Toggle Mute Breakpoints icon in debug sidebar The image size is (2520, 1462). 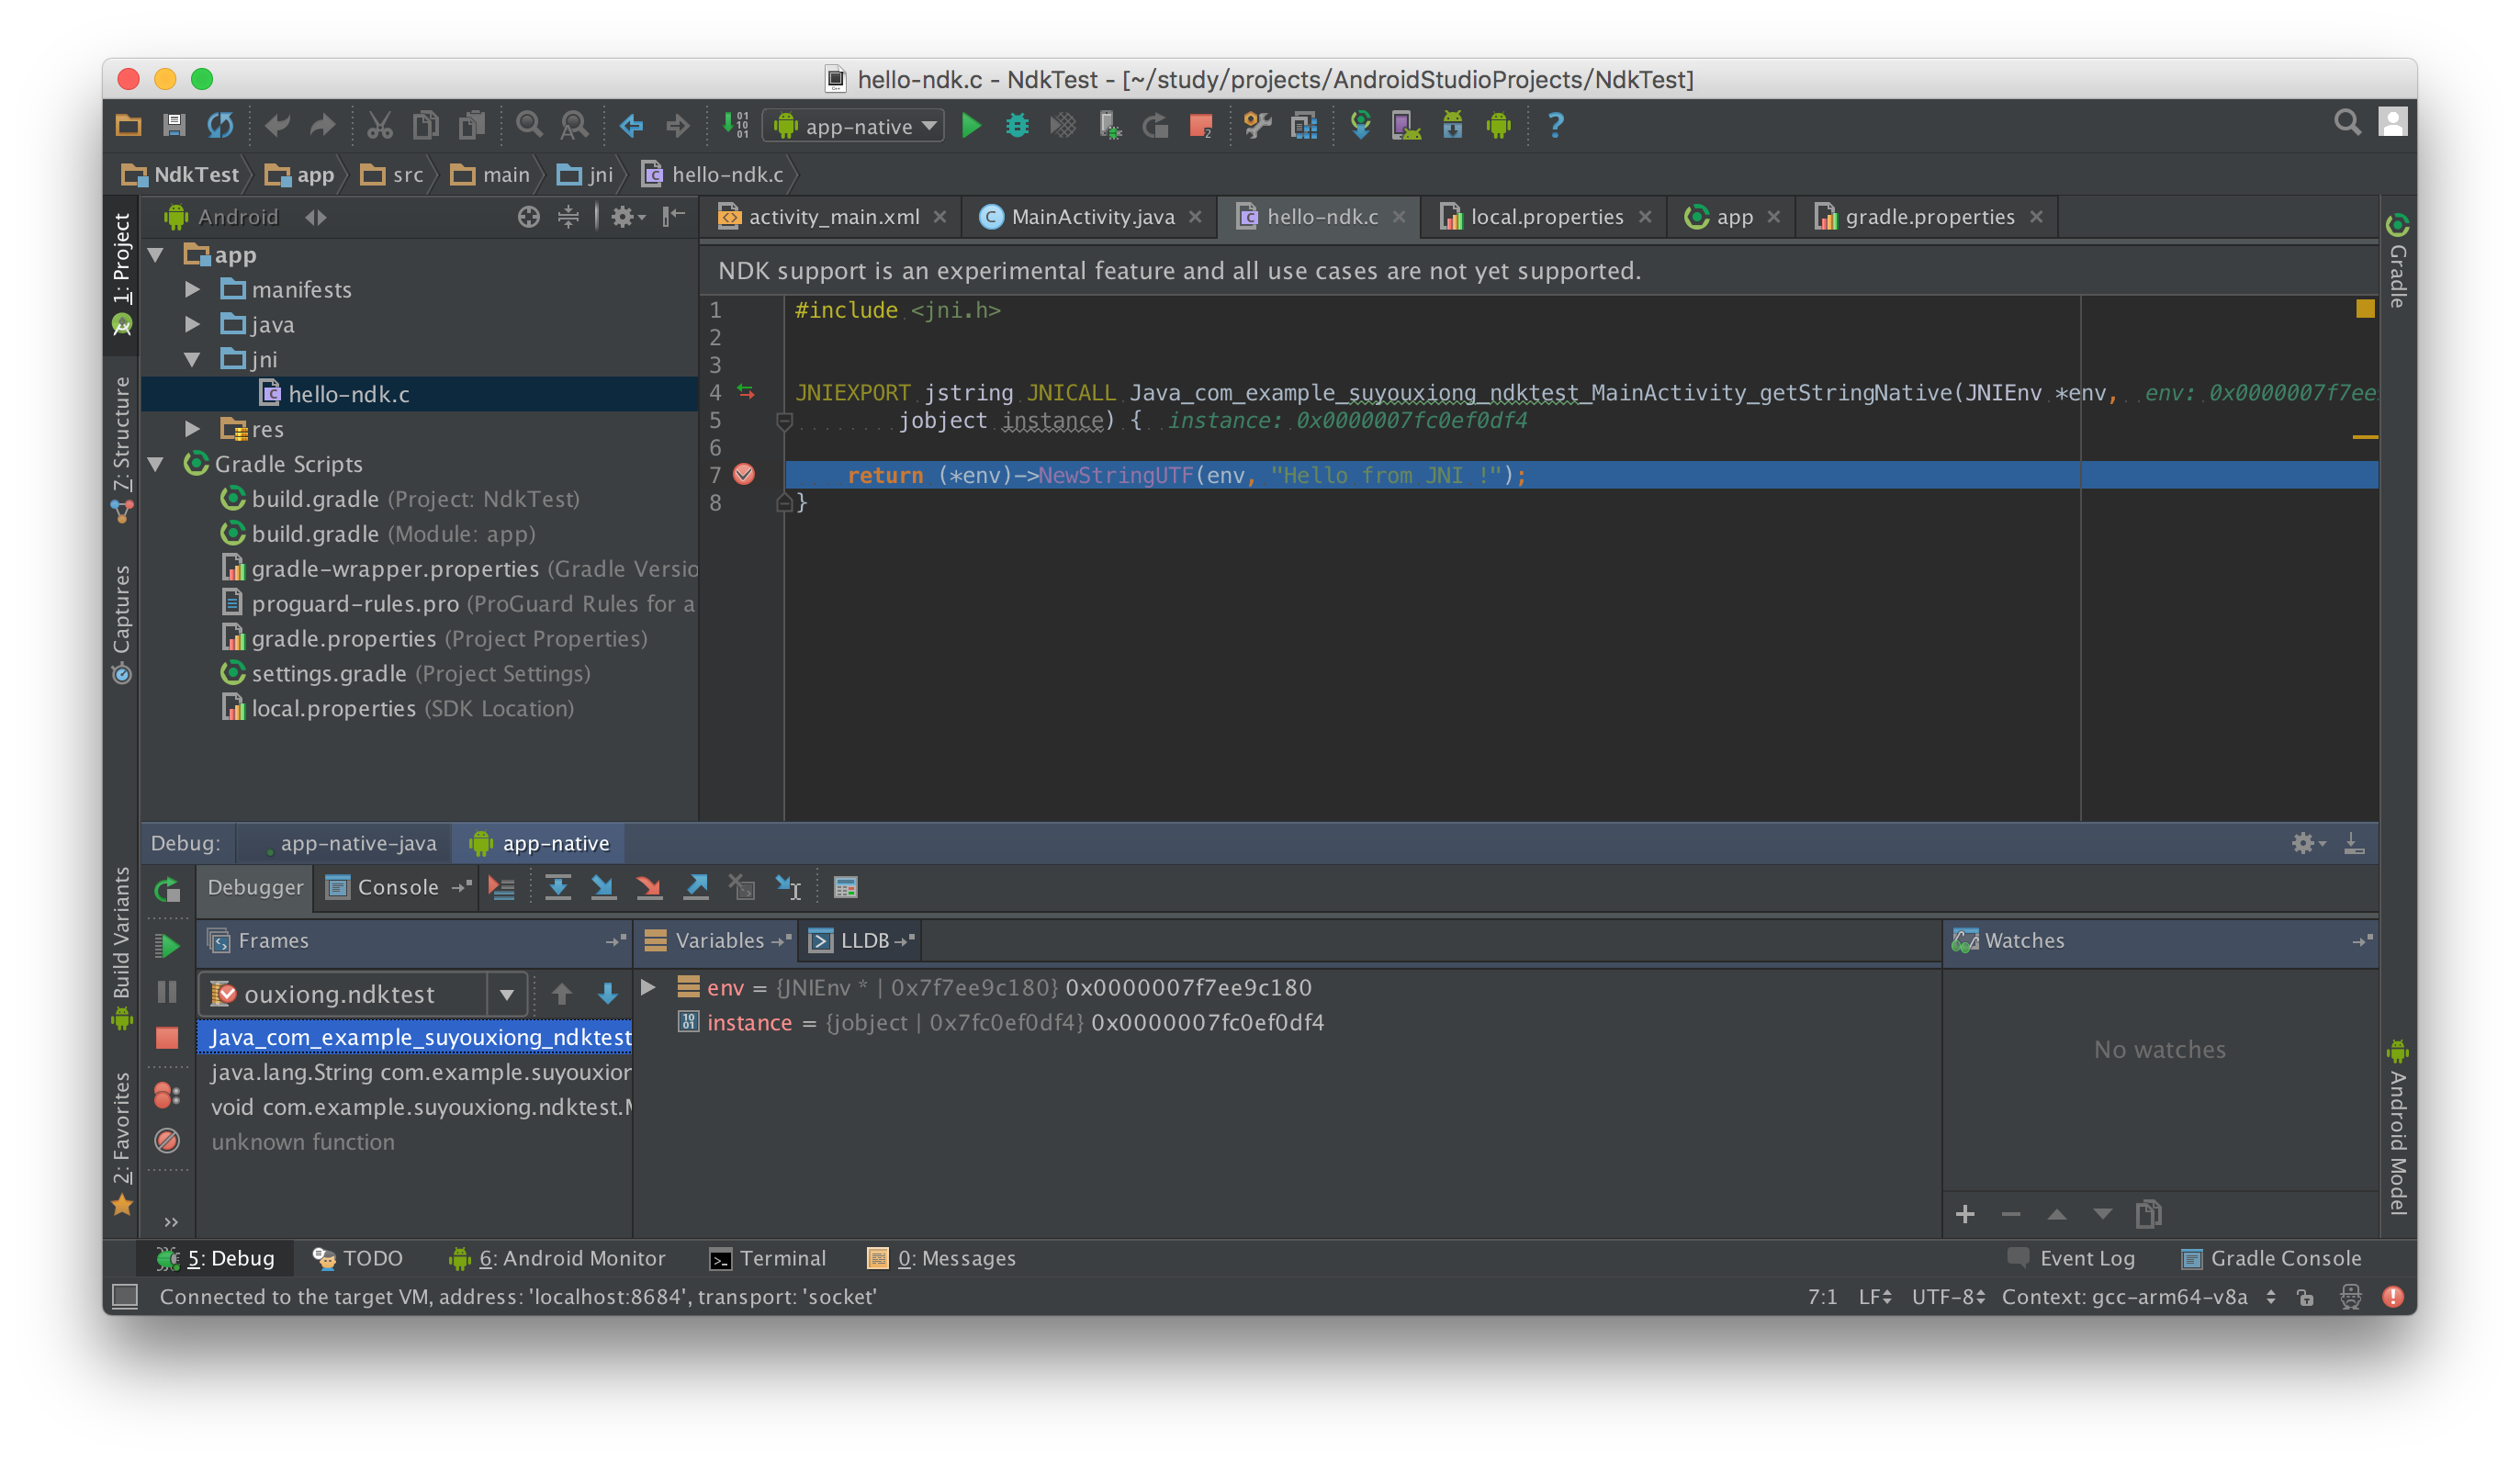click(167, 1141)
